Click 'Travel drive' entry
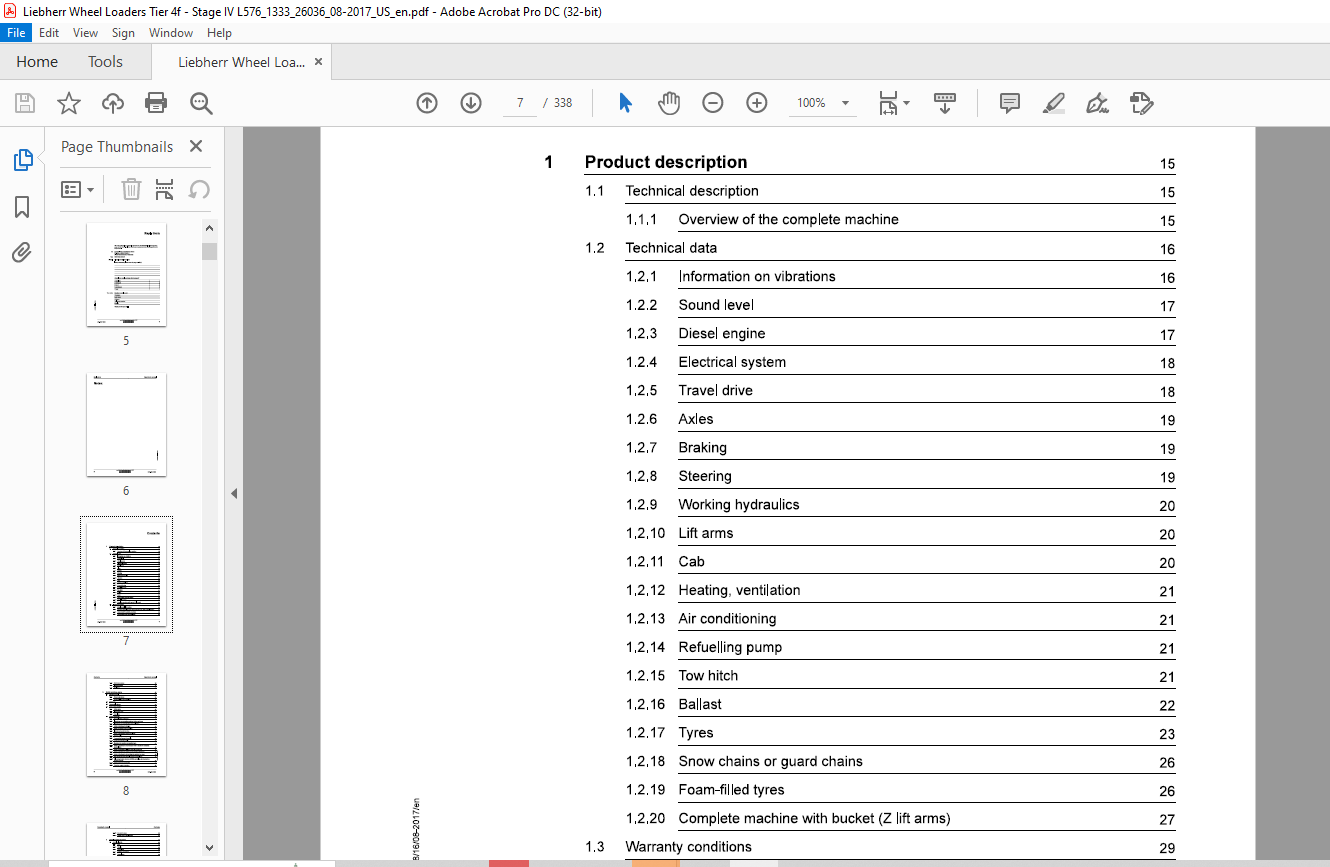Screen dimensions: 1330x867 (716, 390)
